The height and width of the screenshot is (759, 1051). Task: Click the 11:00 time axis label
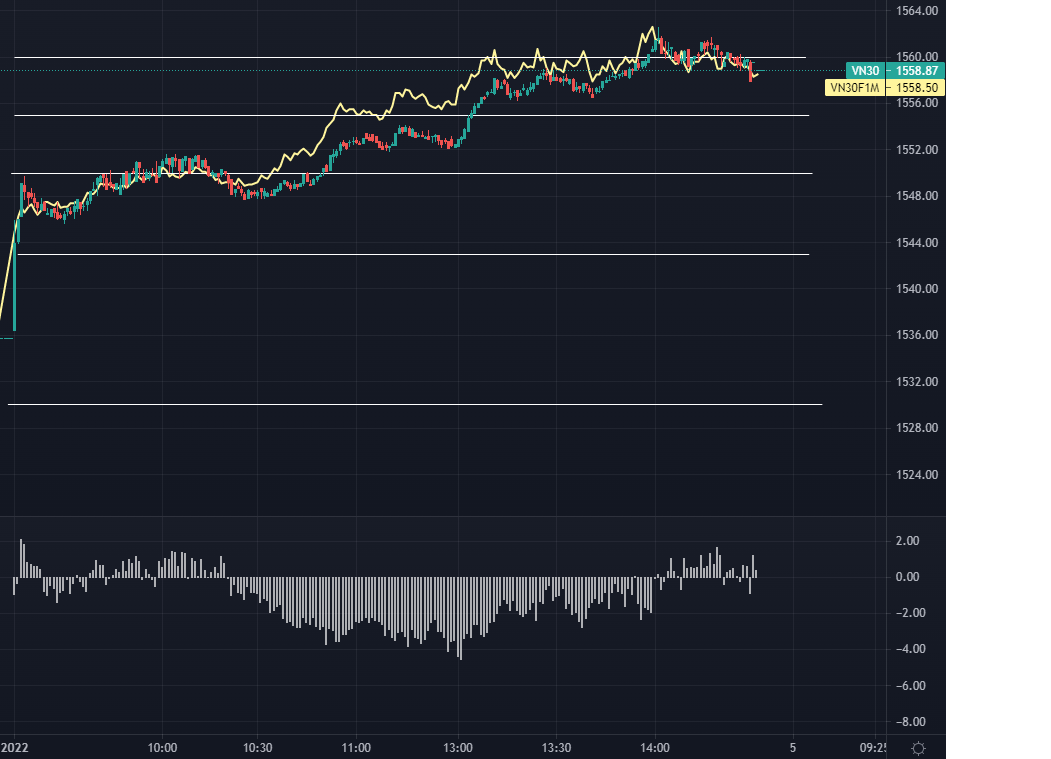click(x=356, y=748)
